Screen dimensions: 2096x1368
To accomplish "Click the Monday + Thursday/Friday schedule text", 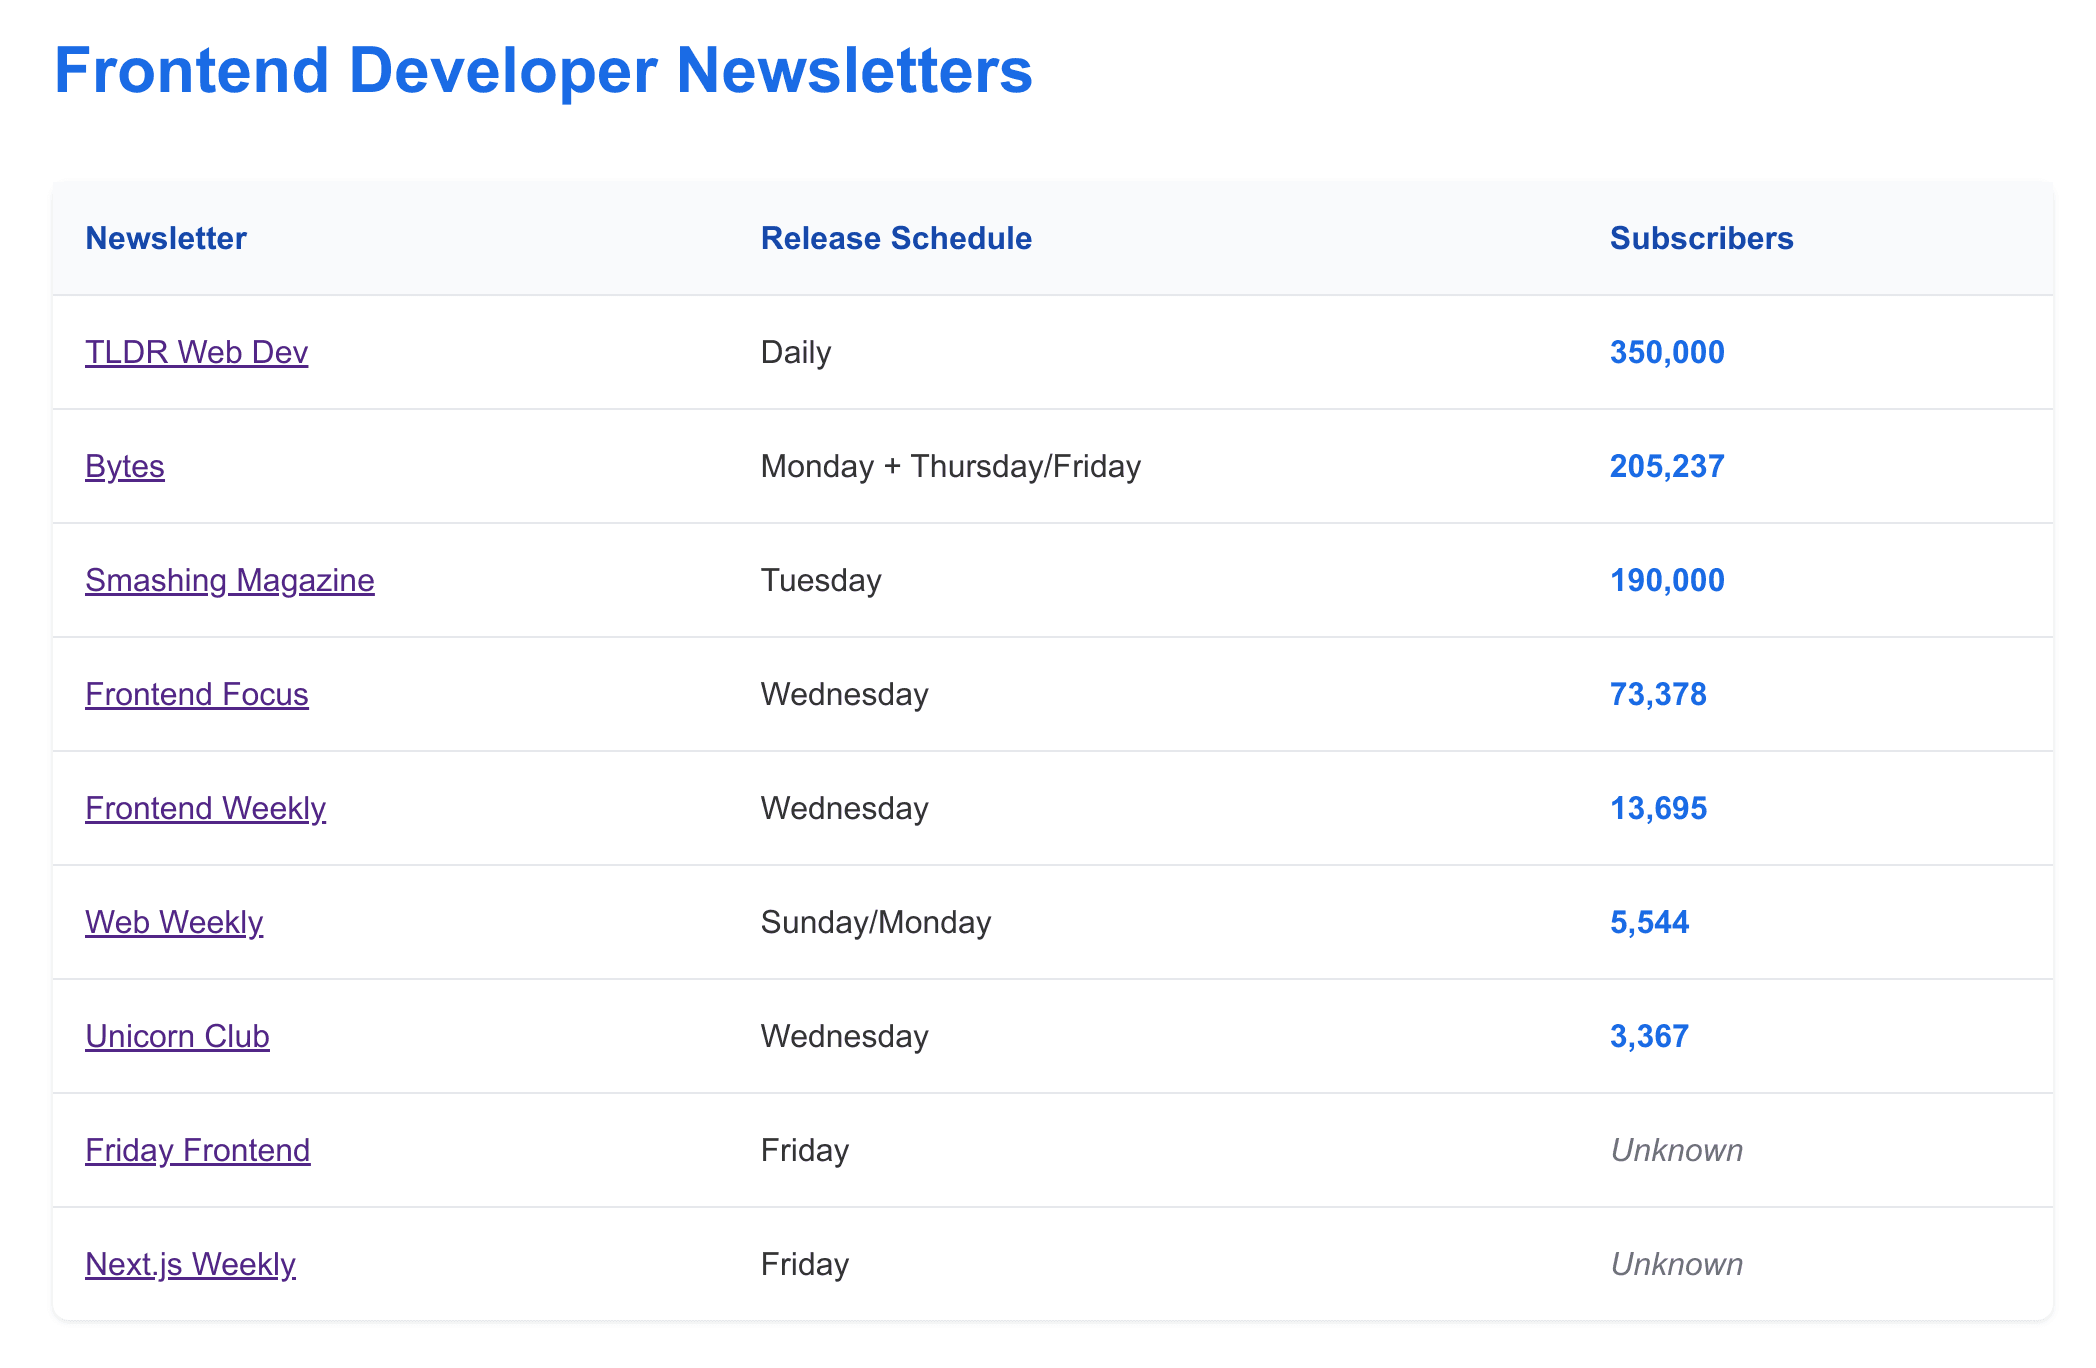I will click(950, 466).
